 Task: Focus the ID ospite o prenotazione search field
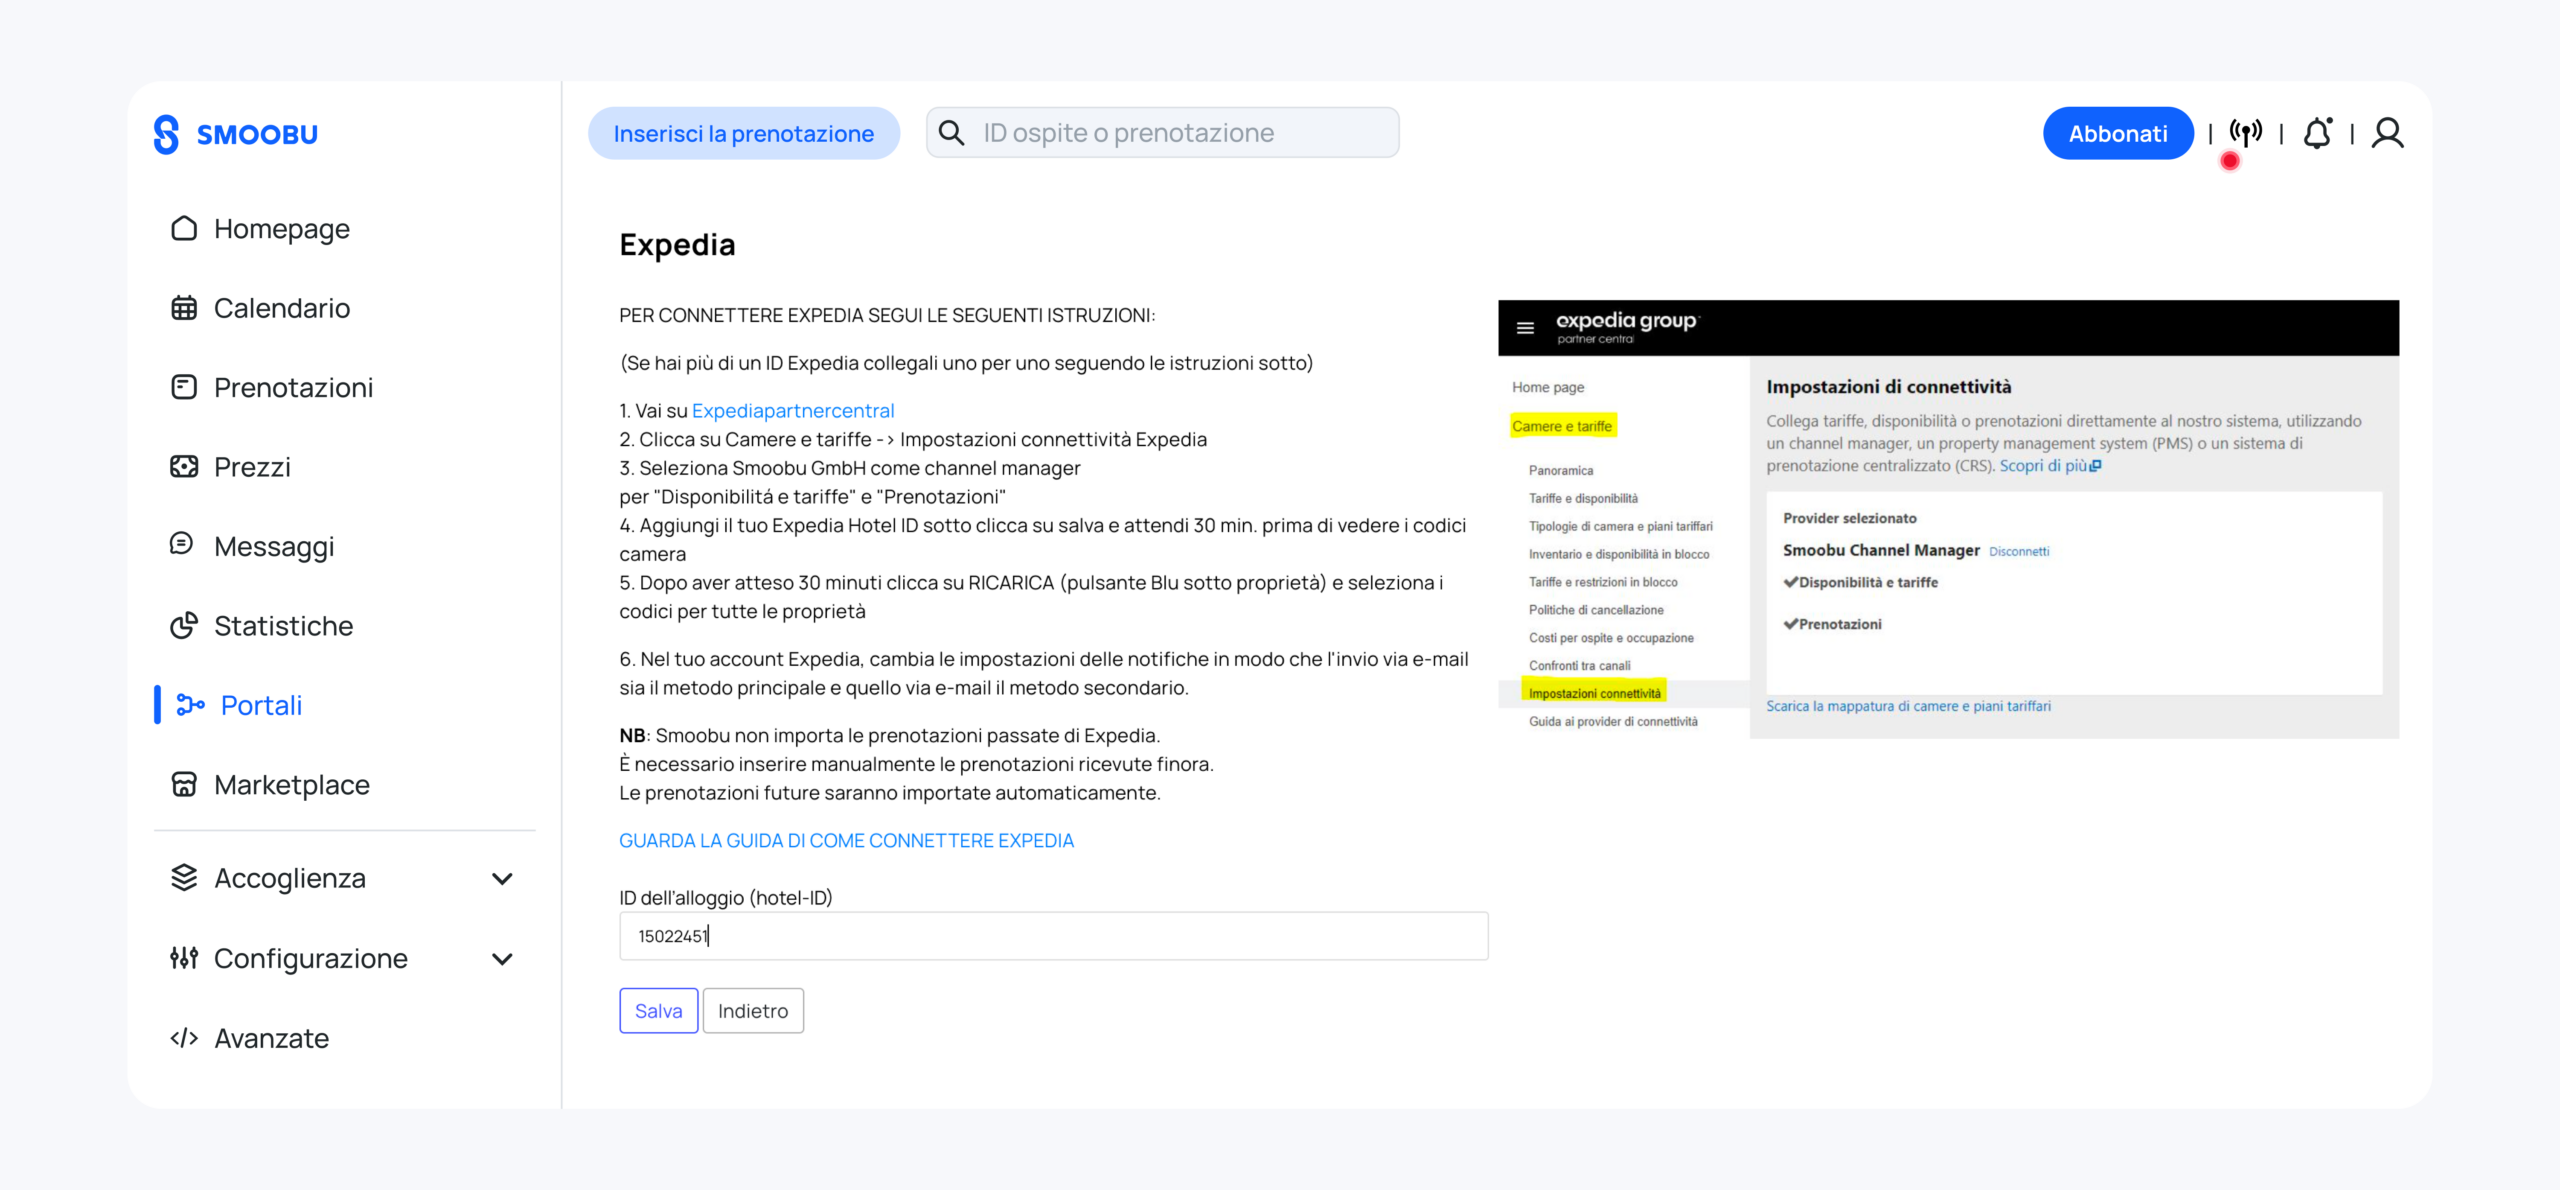click(1163, 133)
